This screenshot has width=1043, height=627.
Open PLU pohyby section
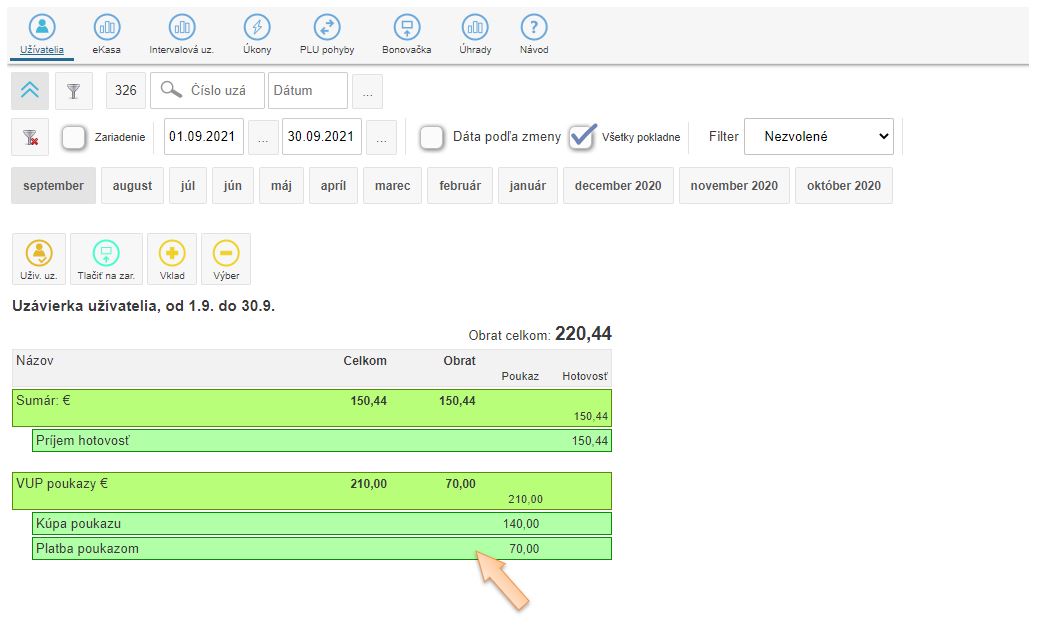click(327, 28)
